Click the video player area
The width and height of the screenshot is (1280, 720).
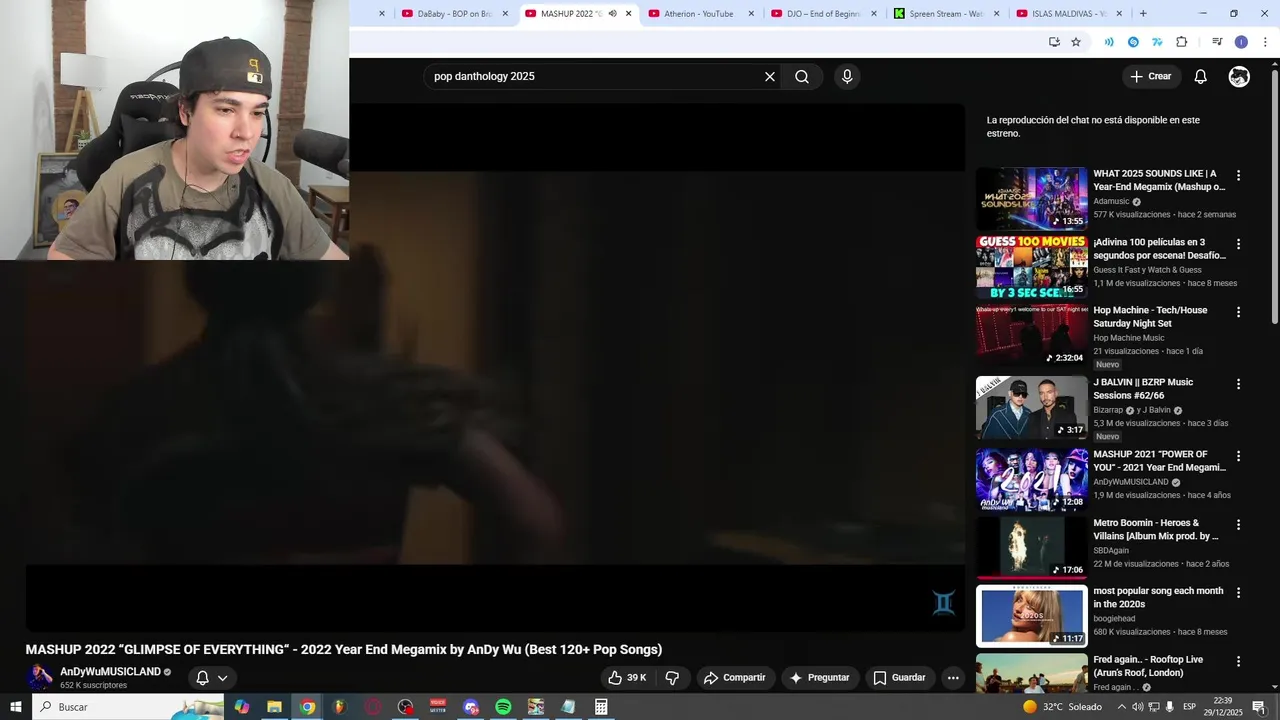pos(495,368)
